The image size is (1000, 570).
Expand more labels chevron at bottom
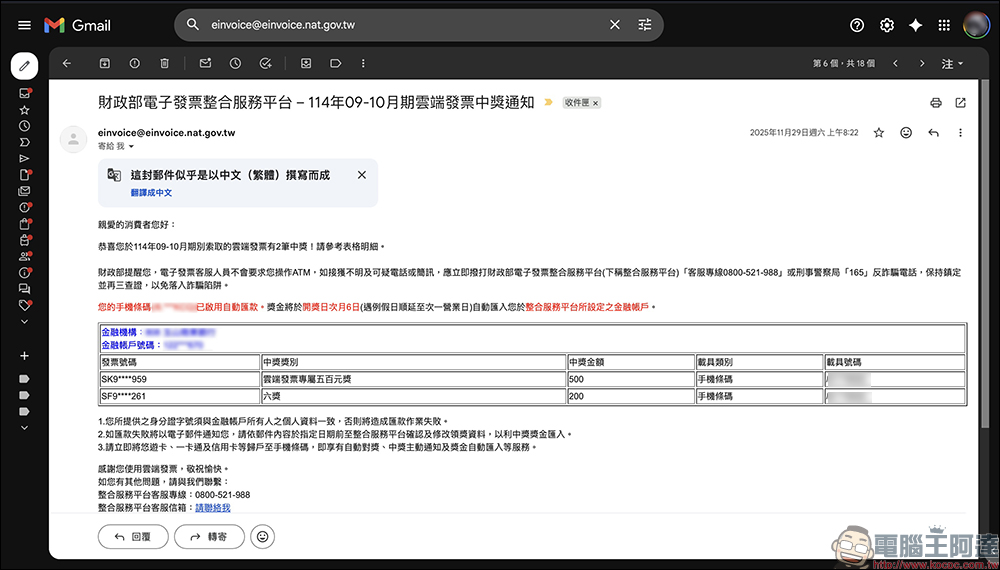pyautogui.click(x=24, y=427)
